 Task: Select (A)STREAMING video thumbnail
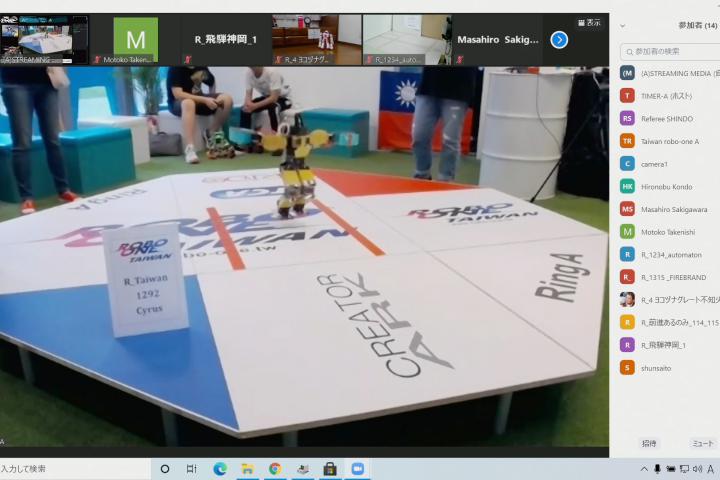(x=45, y=40)
